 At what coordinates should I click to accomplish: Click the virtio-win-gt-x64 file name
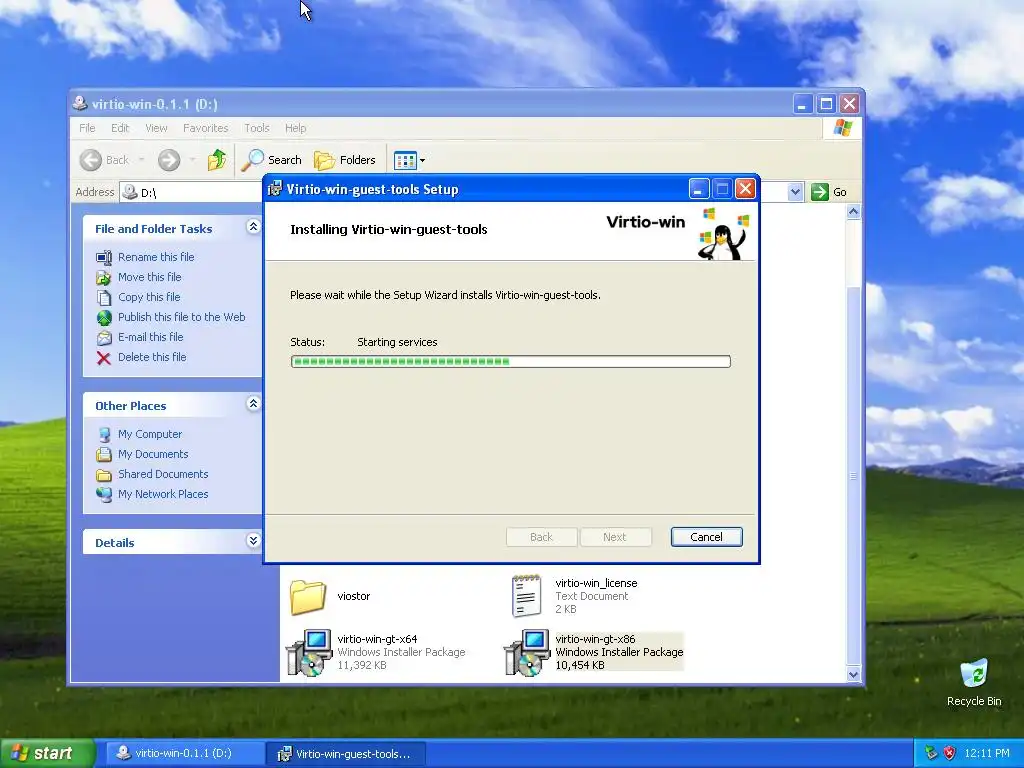(377, 639)
